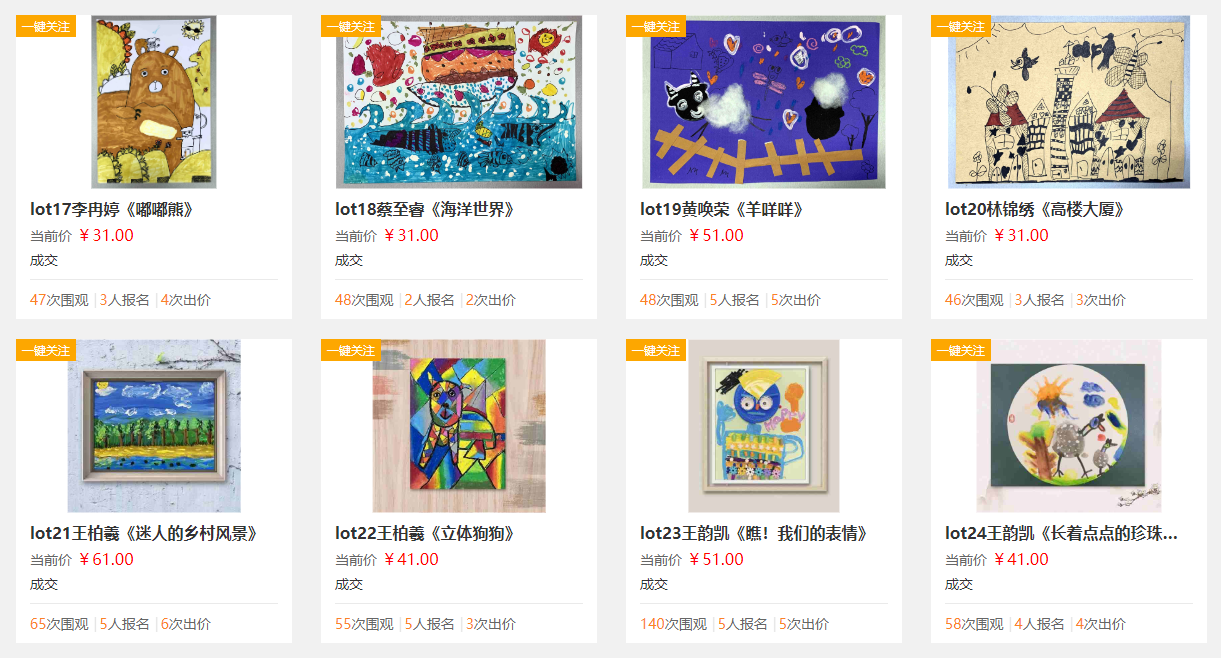The image size is (1221, 658).
Task: Open the cubist dog painting image of lot22
Action: click(x=459, y=426)
